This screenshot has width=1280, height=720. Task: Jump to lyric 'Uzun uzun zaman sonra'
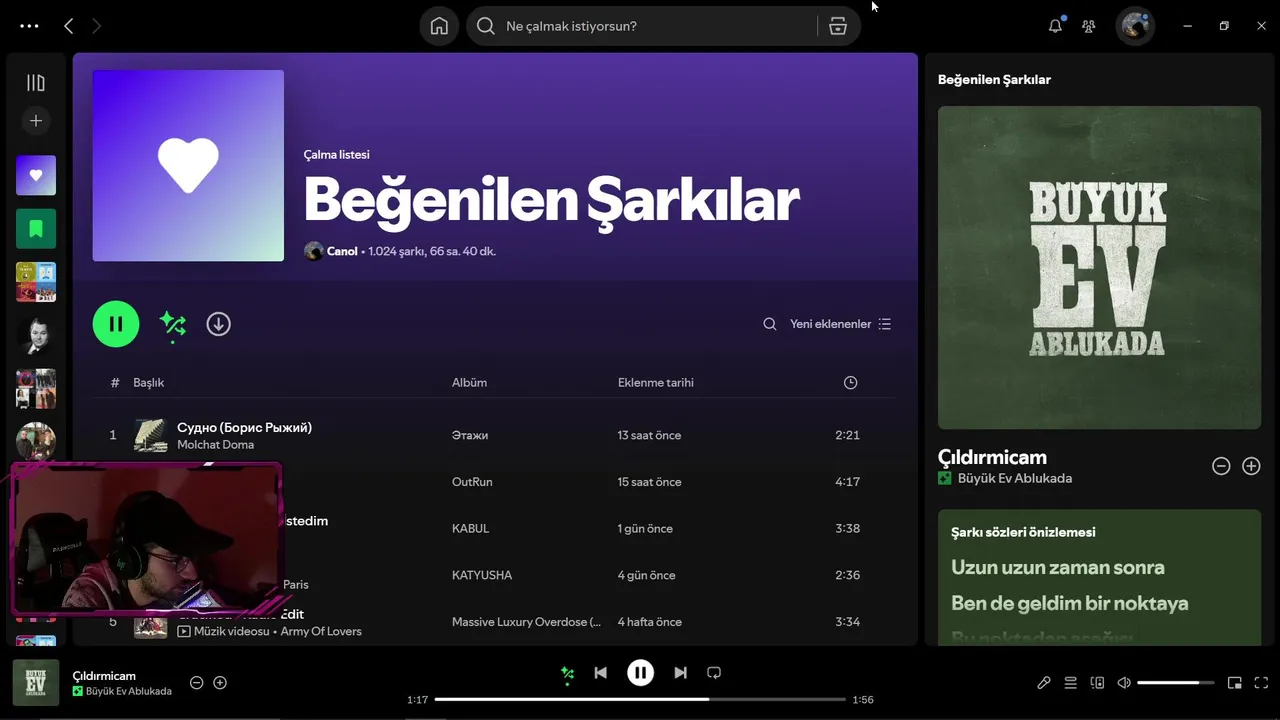pos(1057,567)
